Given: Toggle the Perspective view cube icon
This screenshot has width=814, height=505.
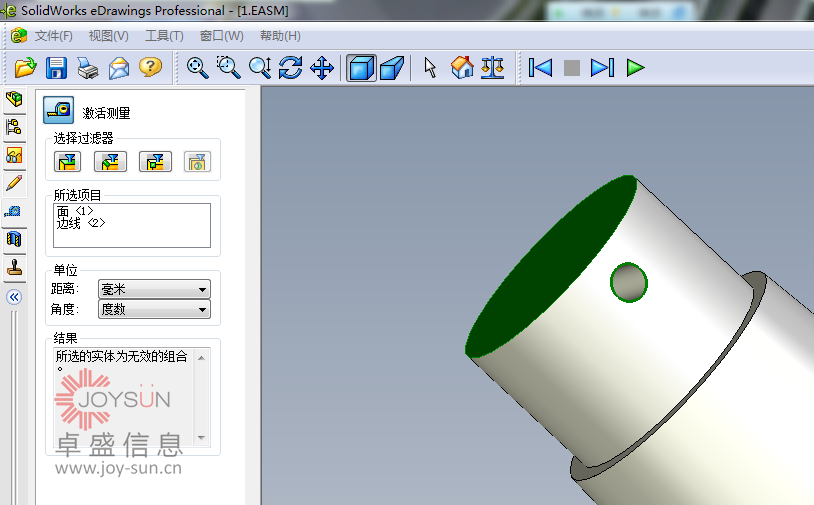Looking at the screenshot, I should (392, 67).
